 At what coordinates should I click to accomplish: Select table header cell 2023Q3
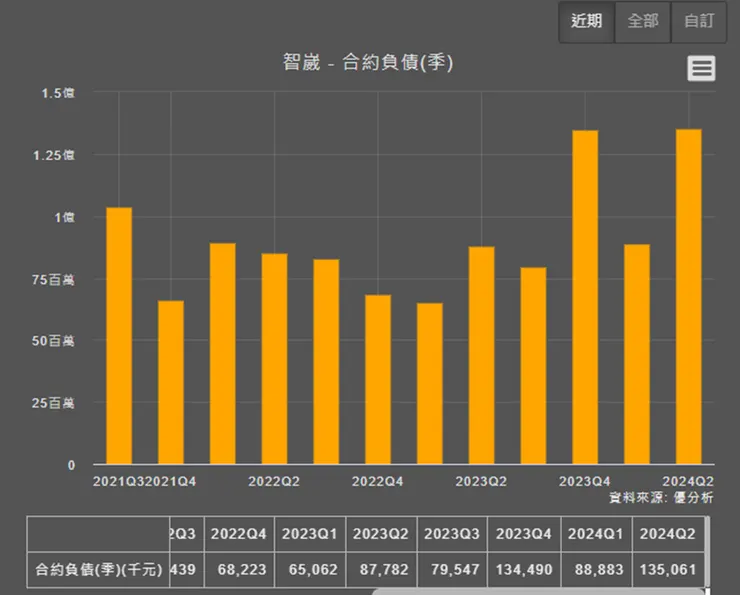pos(452,534)
